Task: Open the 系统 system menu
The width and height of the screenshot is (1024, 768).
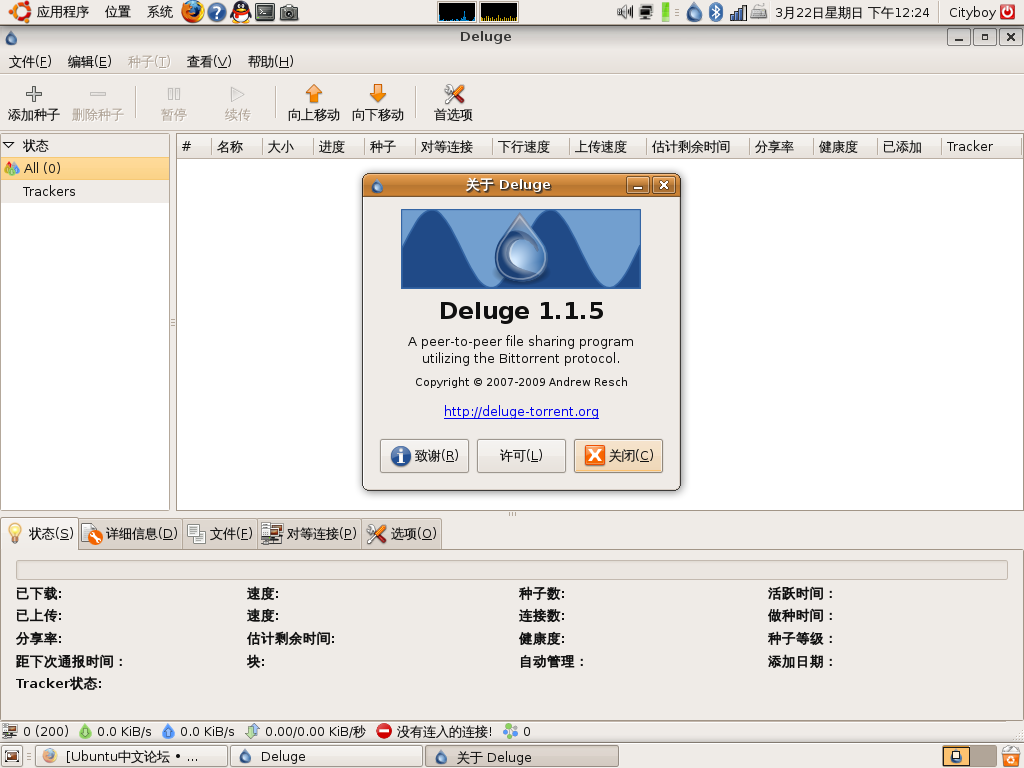Action: point(159,12)
